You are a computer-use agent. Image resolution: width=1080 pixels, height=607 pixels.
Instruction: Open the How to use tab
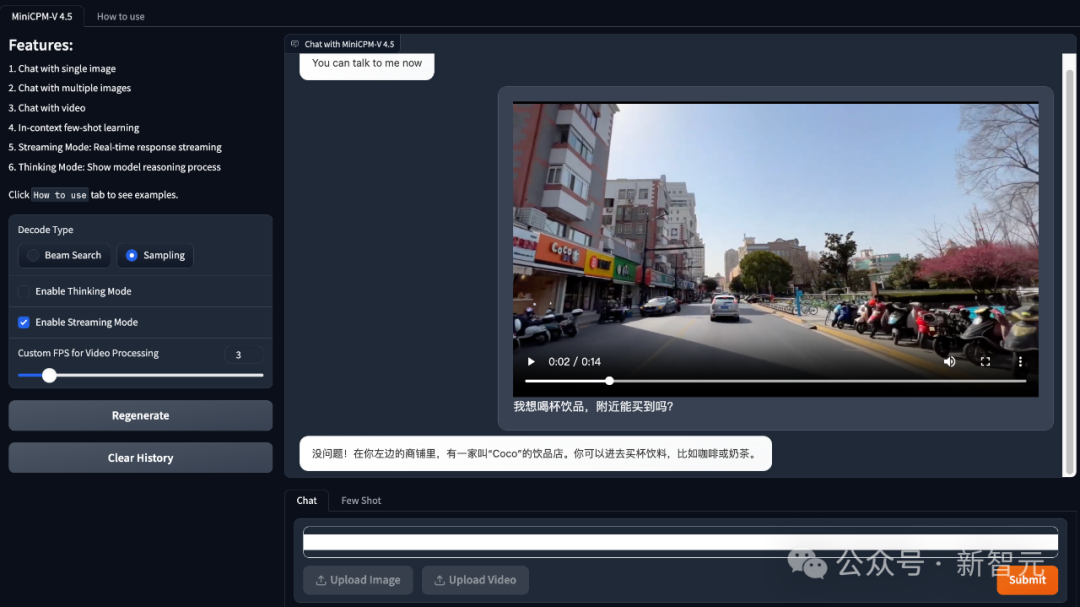point(121,16)
